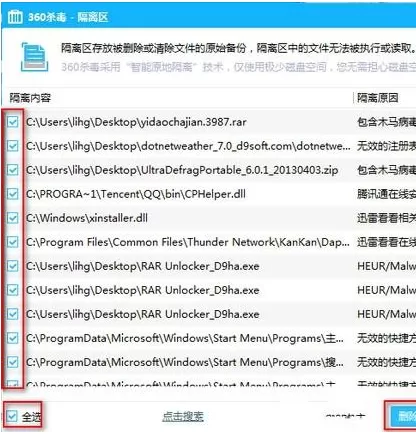Select the dotnetweather_7.0_d9soft.com file path
The height and width of the screenshot is (434, 416).
188,146
